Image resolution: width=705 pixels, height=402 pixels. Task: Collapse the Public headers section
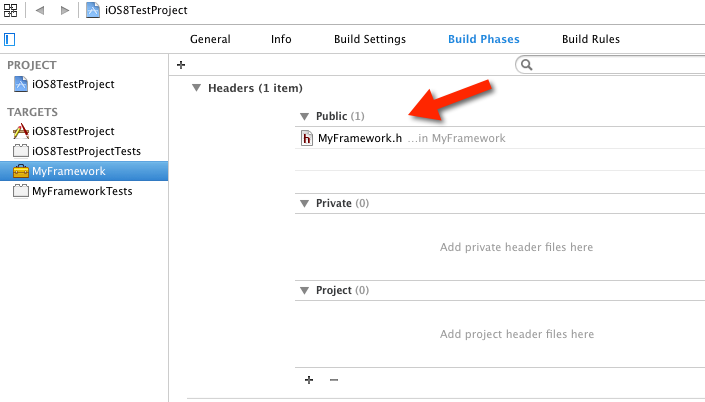[305, 117]
